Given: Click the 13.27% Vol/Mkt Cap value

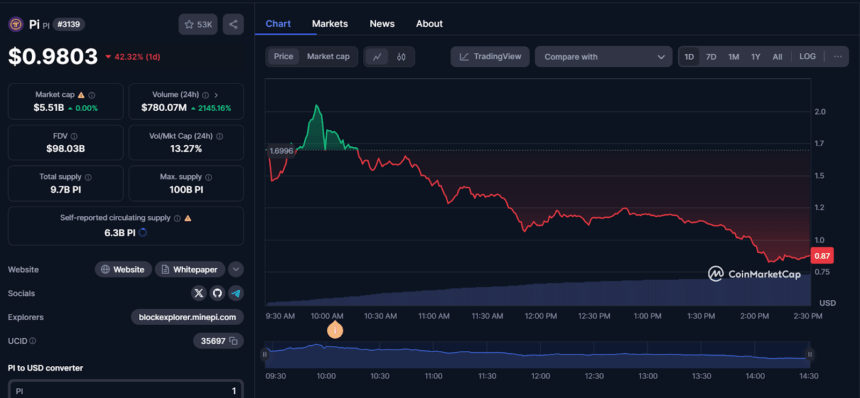Looking at the screenshot, I should 186,149.
